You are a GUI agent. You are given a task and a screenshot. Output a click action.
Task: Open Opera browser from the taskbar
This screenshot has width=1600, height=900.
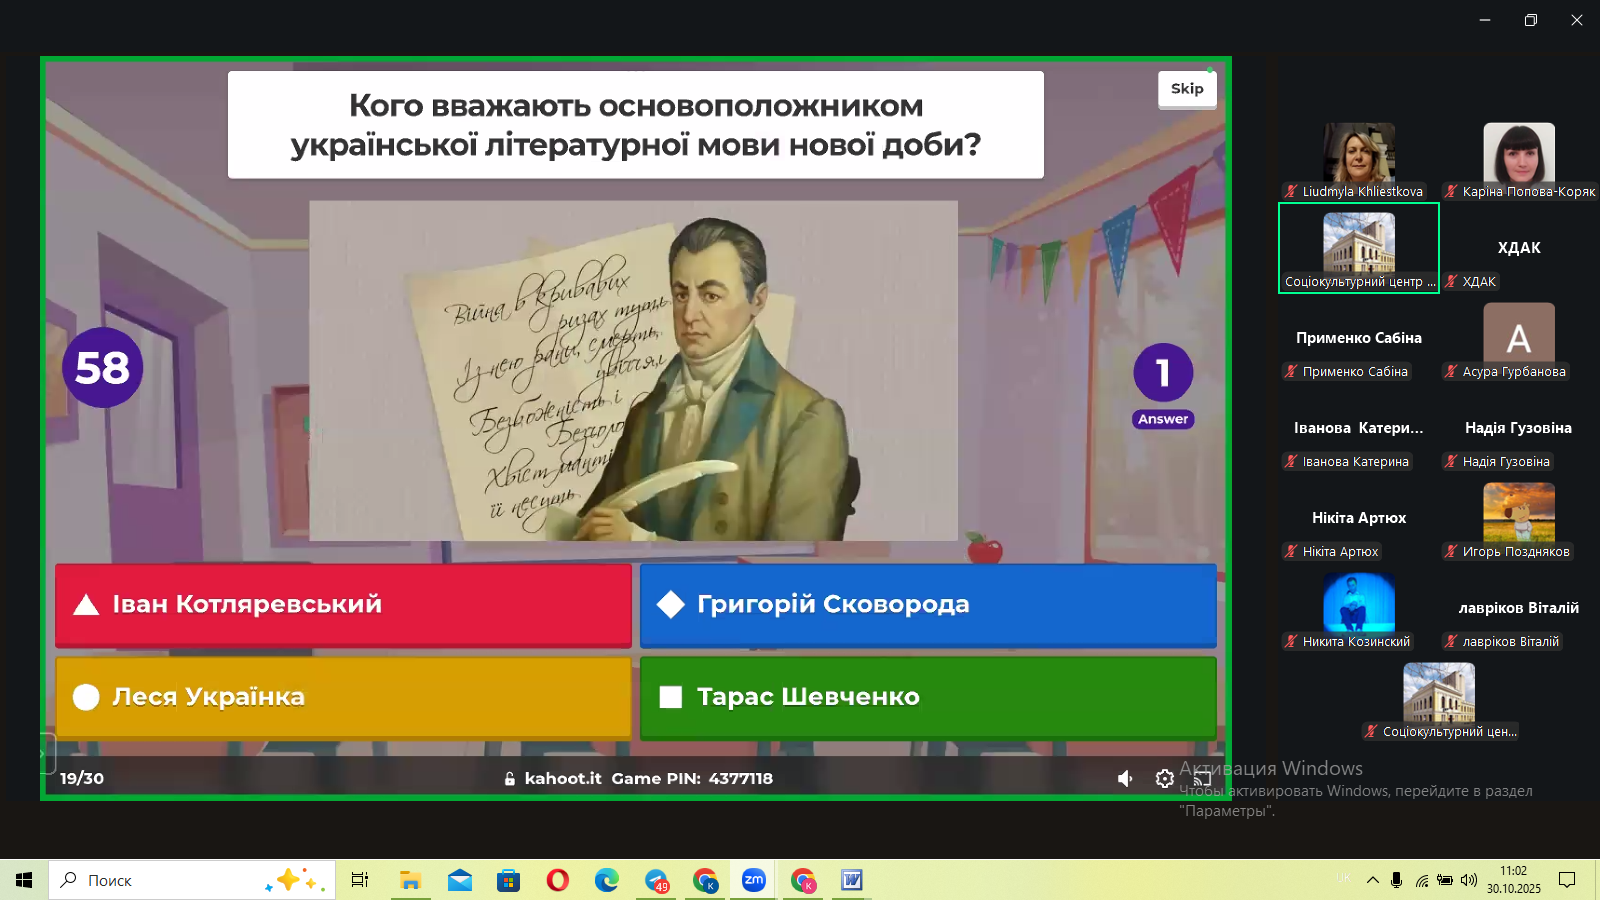click(x=558, y=880)
